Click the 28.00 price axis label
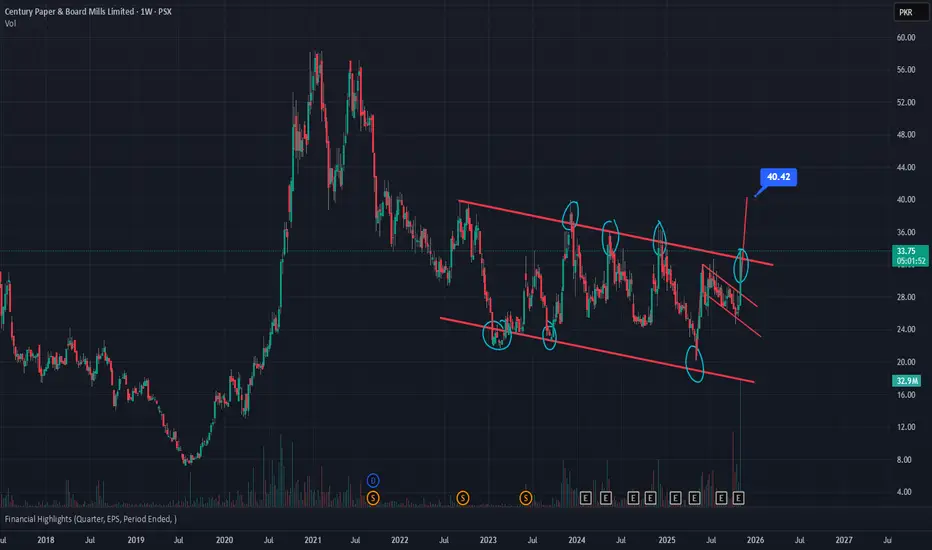The height and width of the screenshot is (550, 932). pos(906,297)
